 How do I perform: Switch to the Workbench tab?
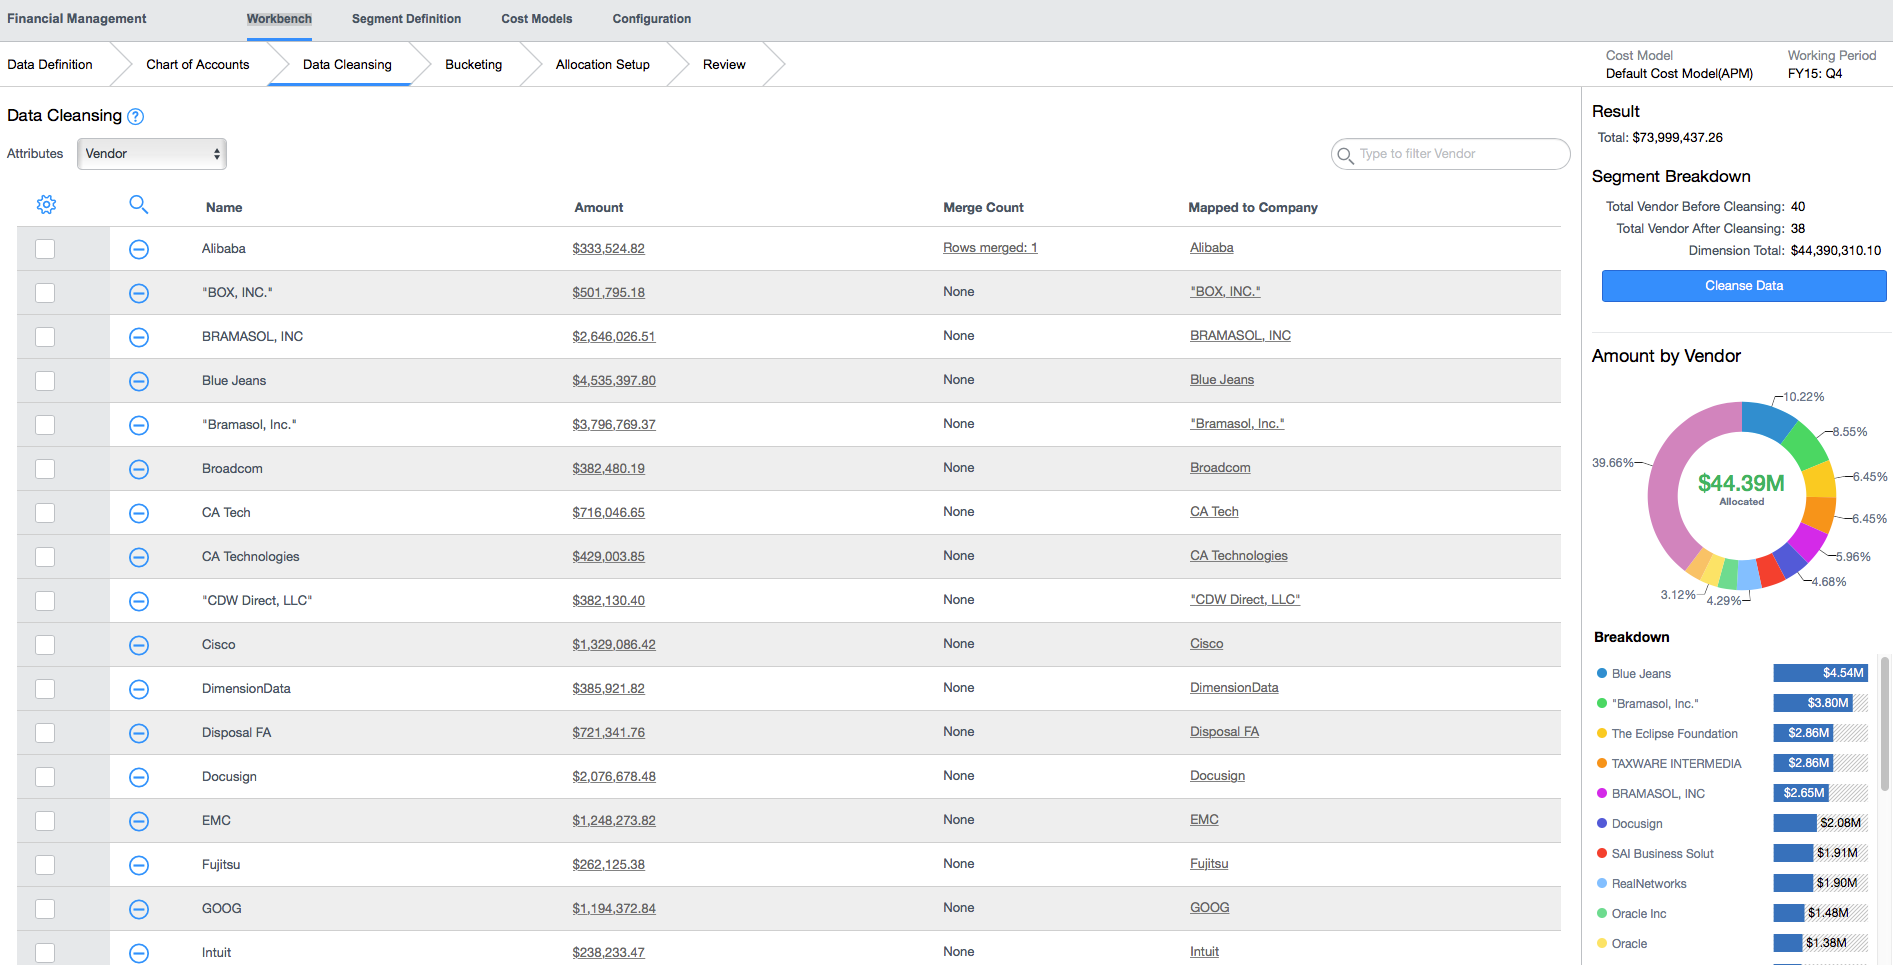(x=279, y=19)
